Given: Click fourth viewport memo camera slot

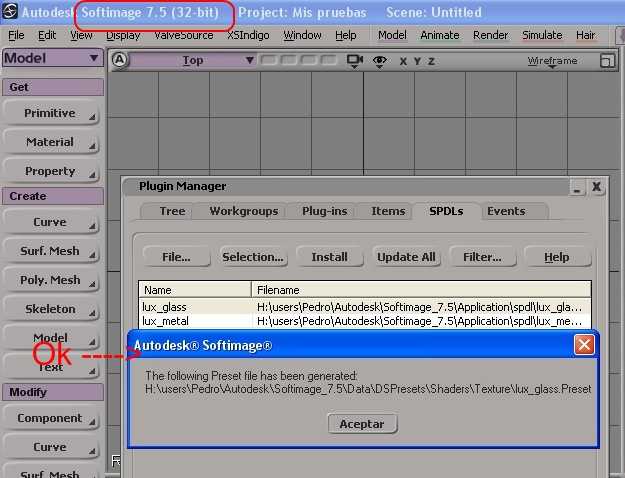Looking at the screenshot, I should click(x=328, y=60).
